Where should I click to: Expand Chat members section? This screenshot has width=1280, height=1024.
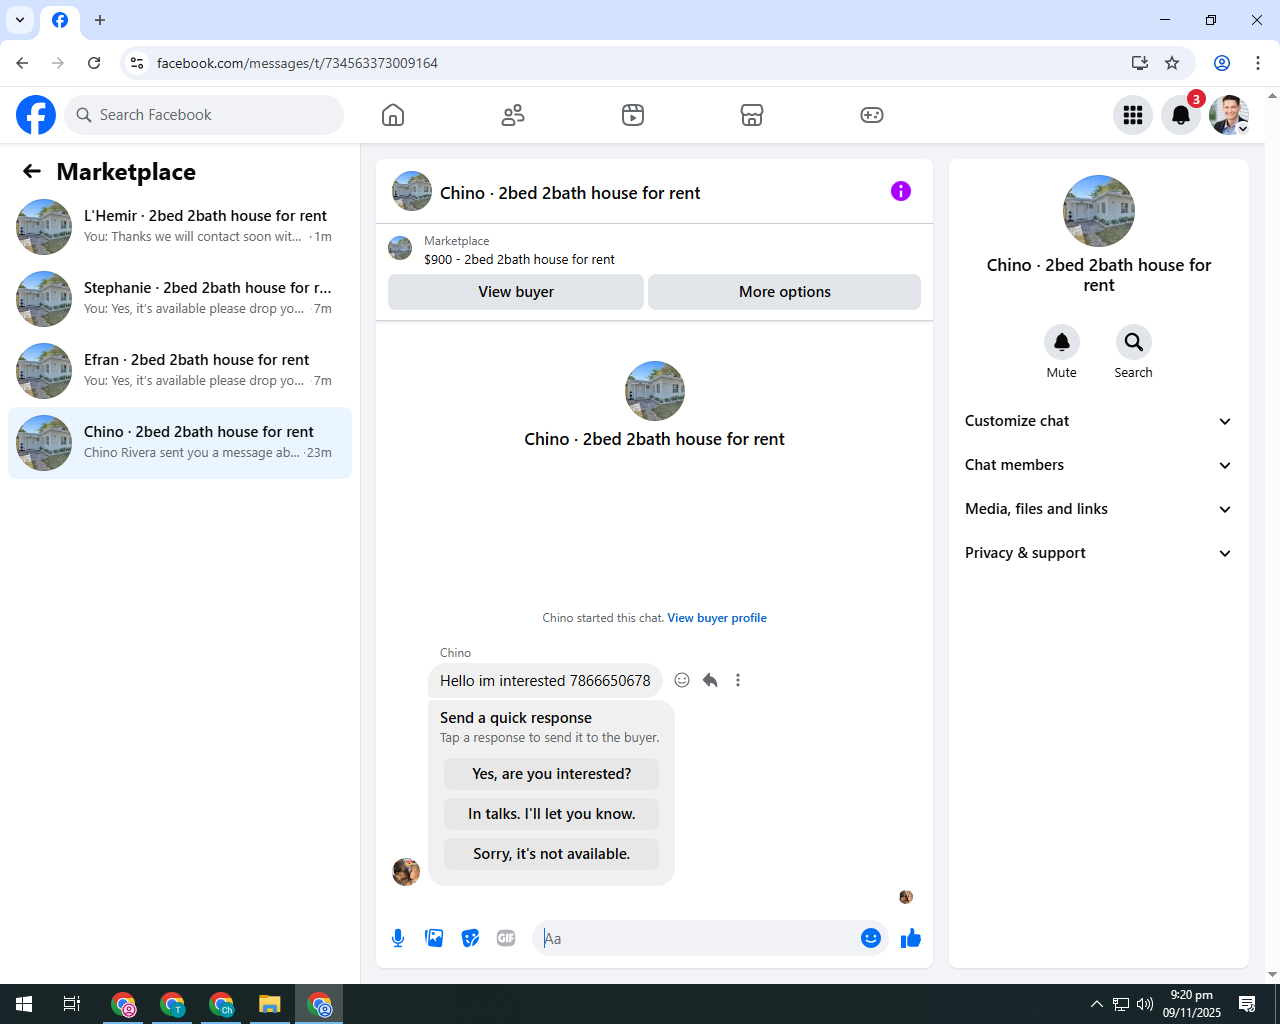click(1099, 465)
